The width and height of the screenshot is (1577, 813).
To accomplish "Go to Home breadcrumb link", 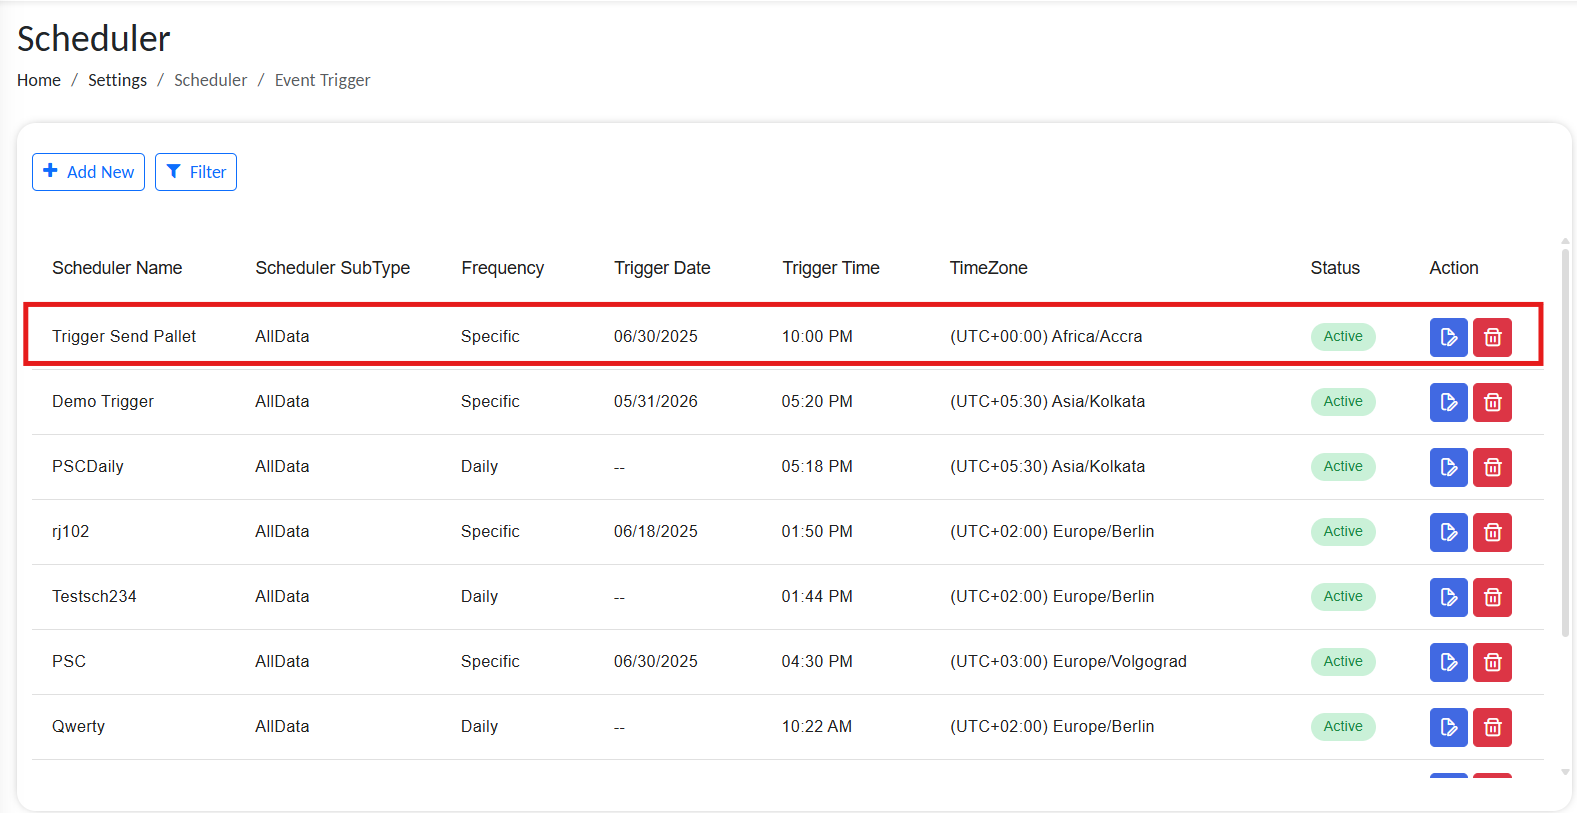I will tap(39, 80).
